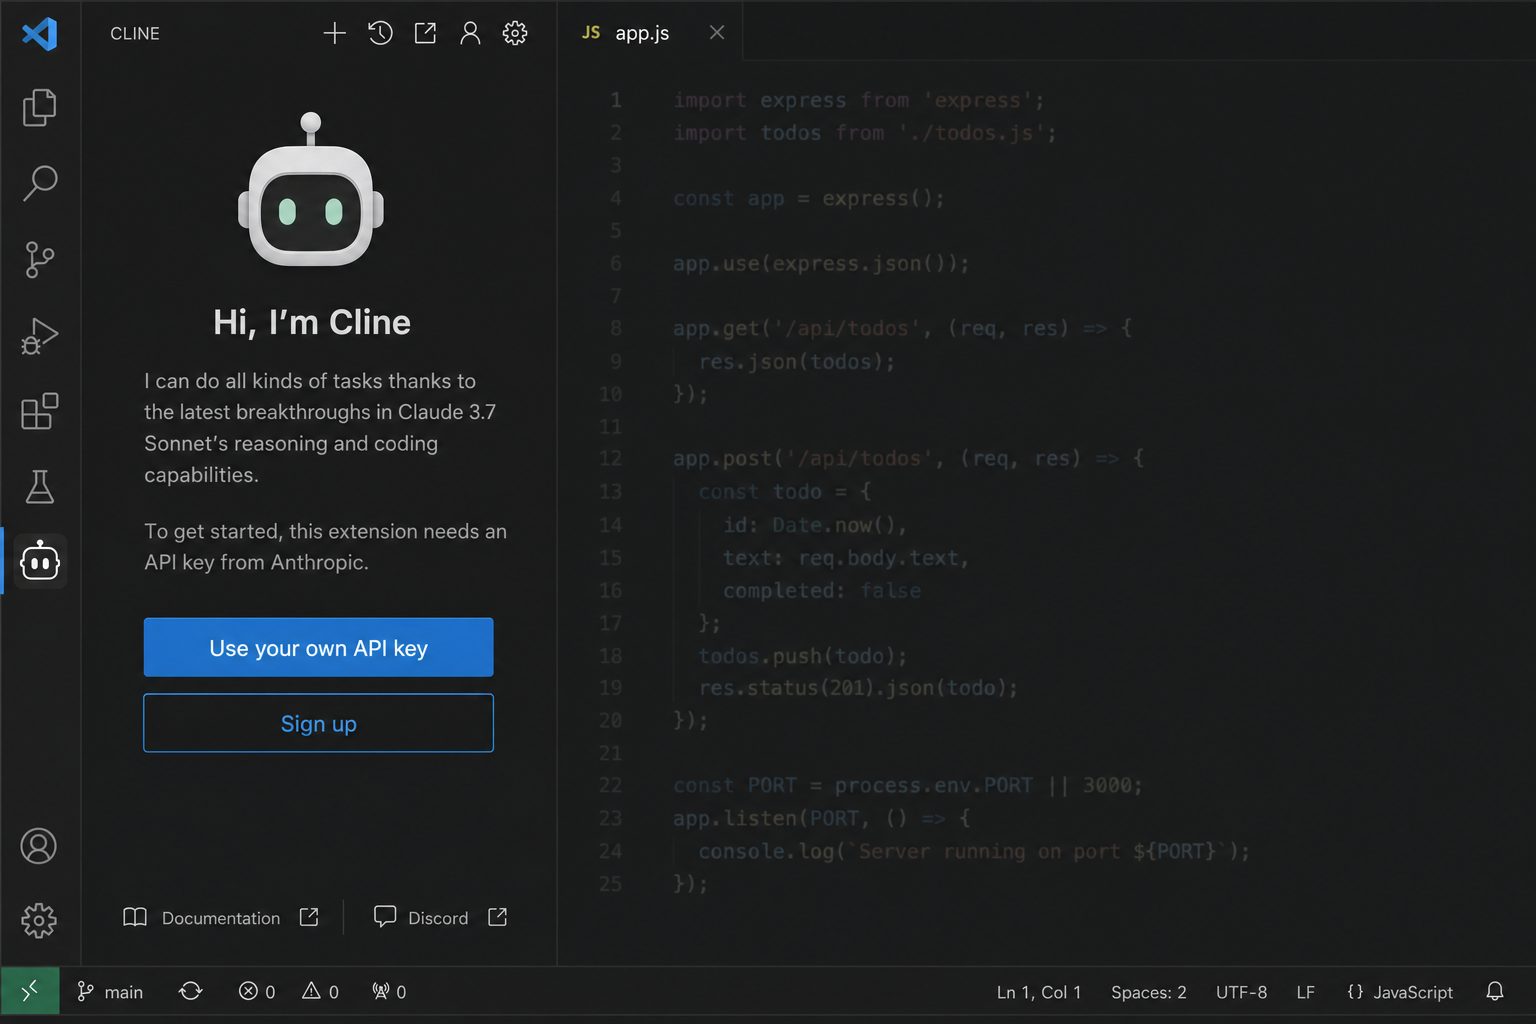The height and width of the screenshot is (1024, 1536).
Task: Click line number 1 in gutter
Action: click(x=616, y=100)
